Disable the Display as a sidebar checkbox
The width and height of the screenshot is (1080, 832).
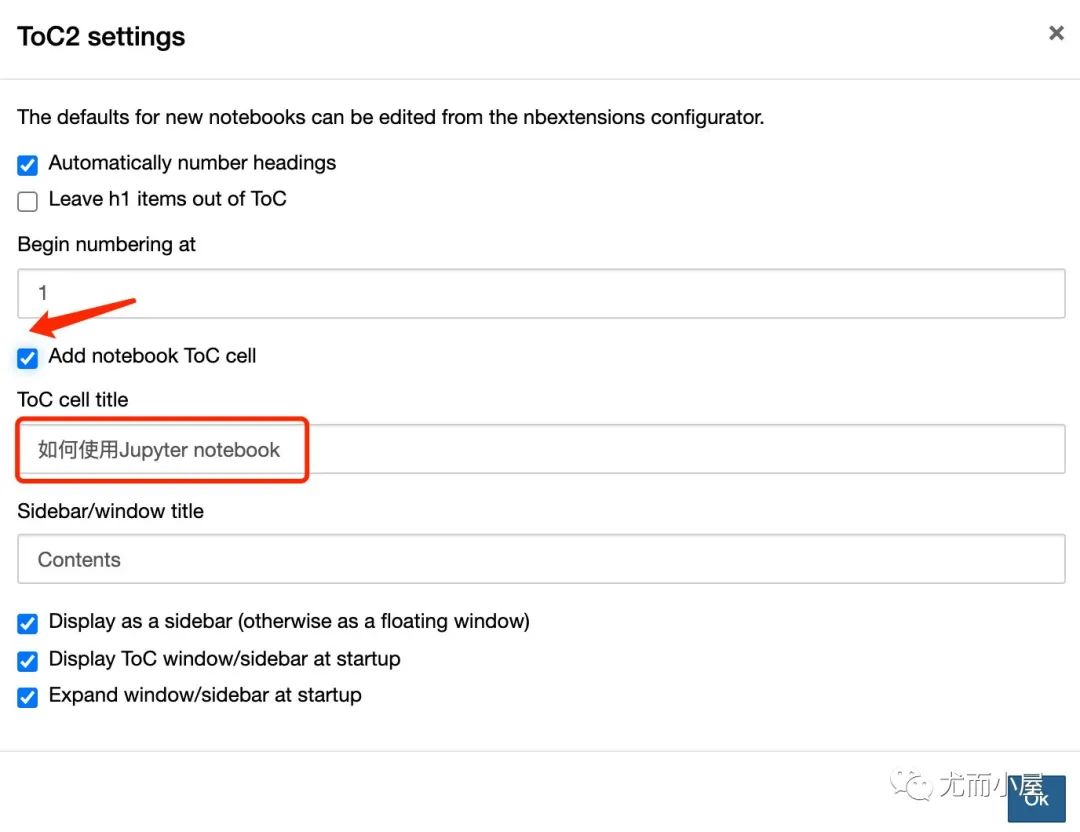pyautogui.click(x=28, y=623)
